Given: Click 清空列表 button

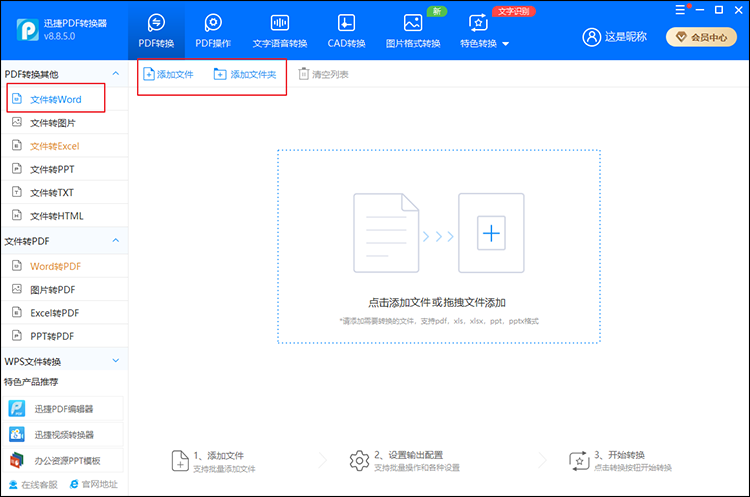Looking at the screenshot, I should (x=324, y=74).
